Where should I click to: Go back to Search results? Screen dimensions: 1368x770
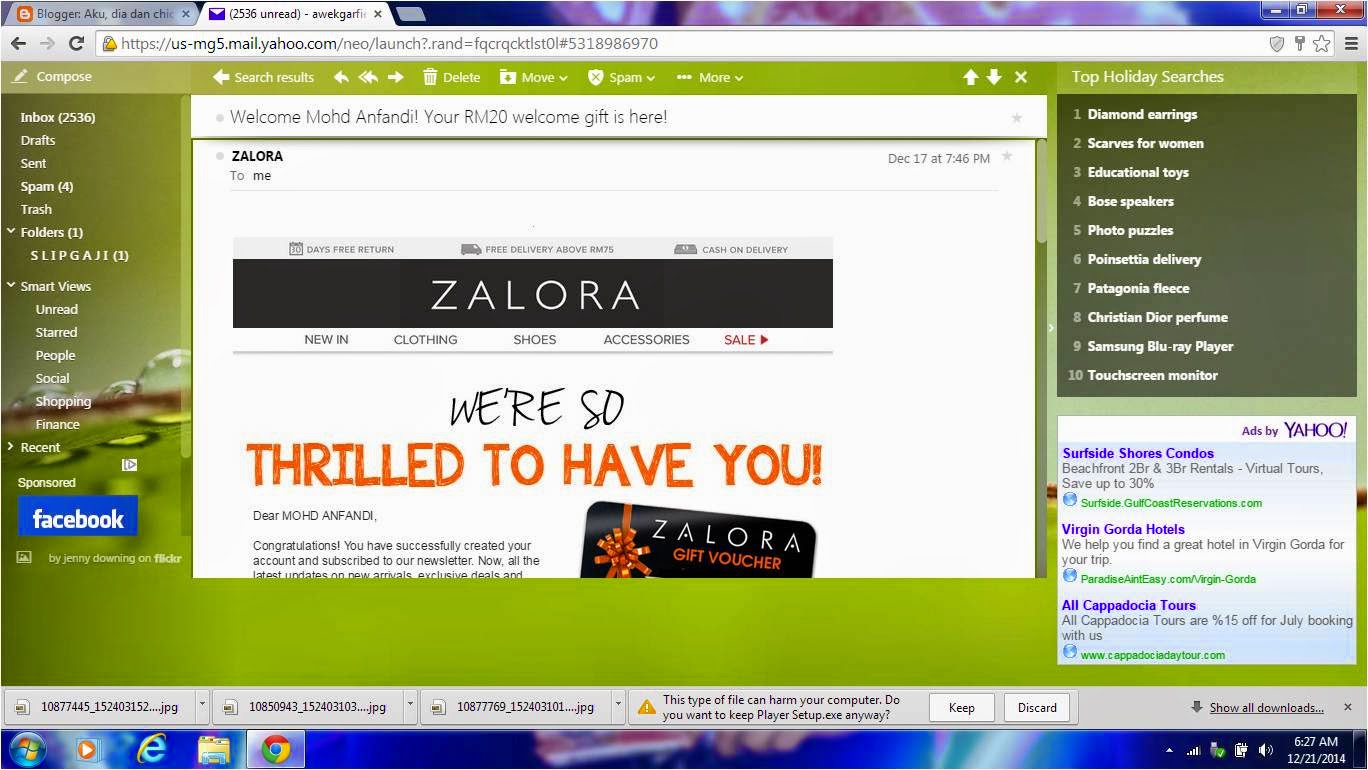click(264, 77)
